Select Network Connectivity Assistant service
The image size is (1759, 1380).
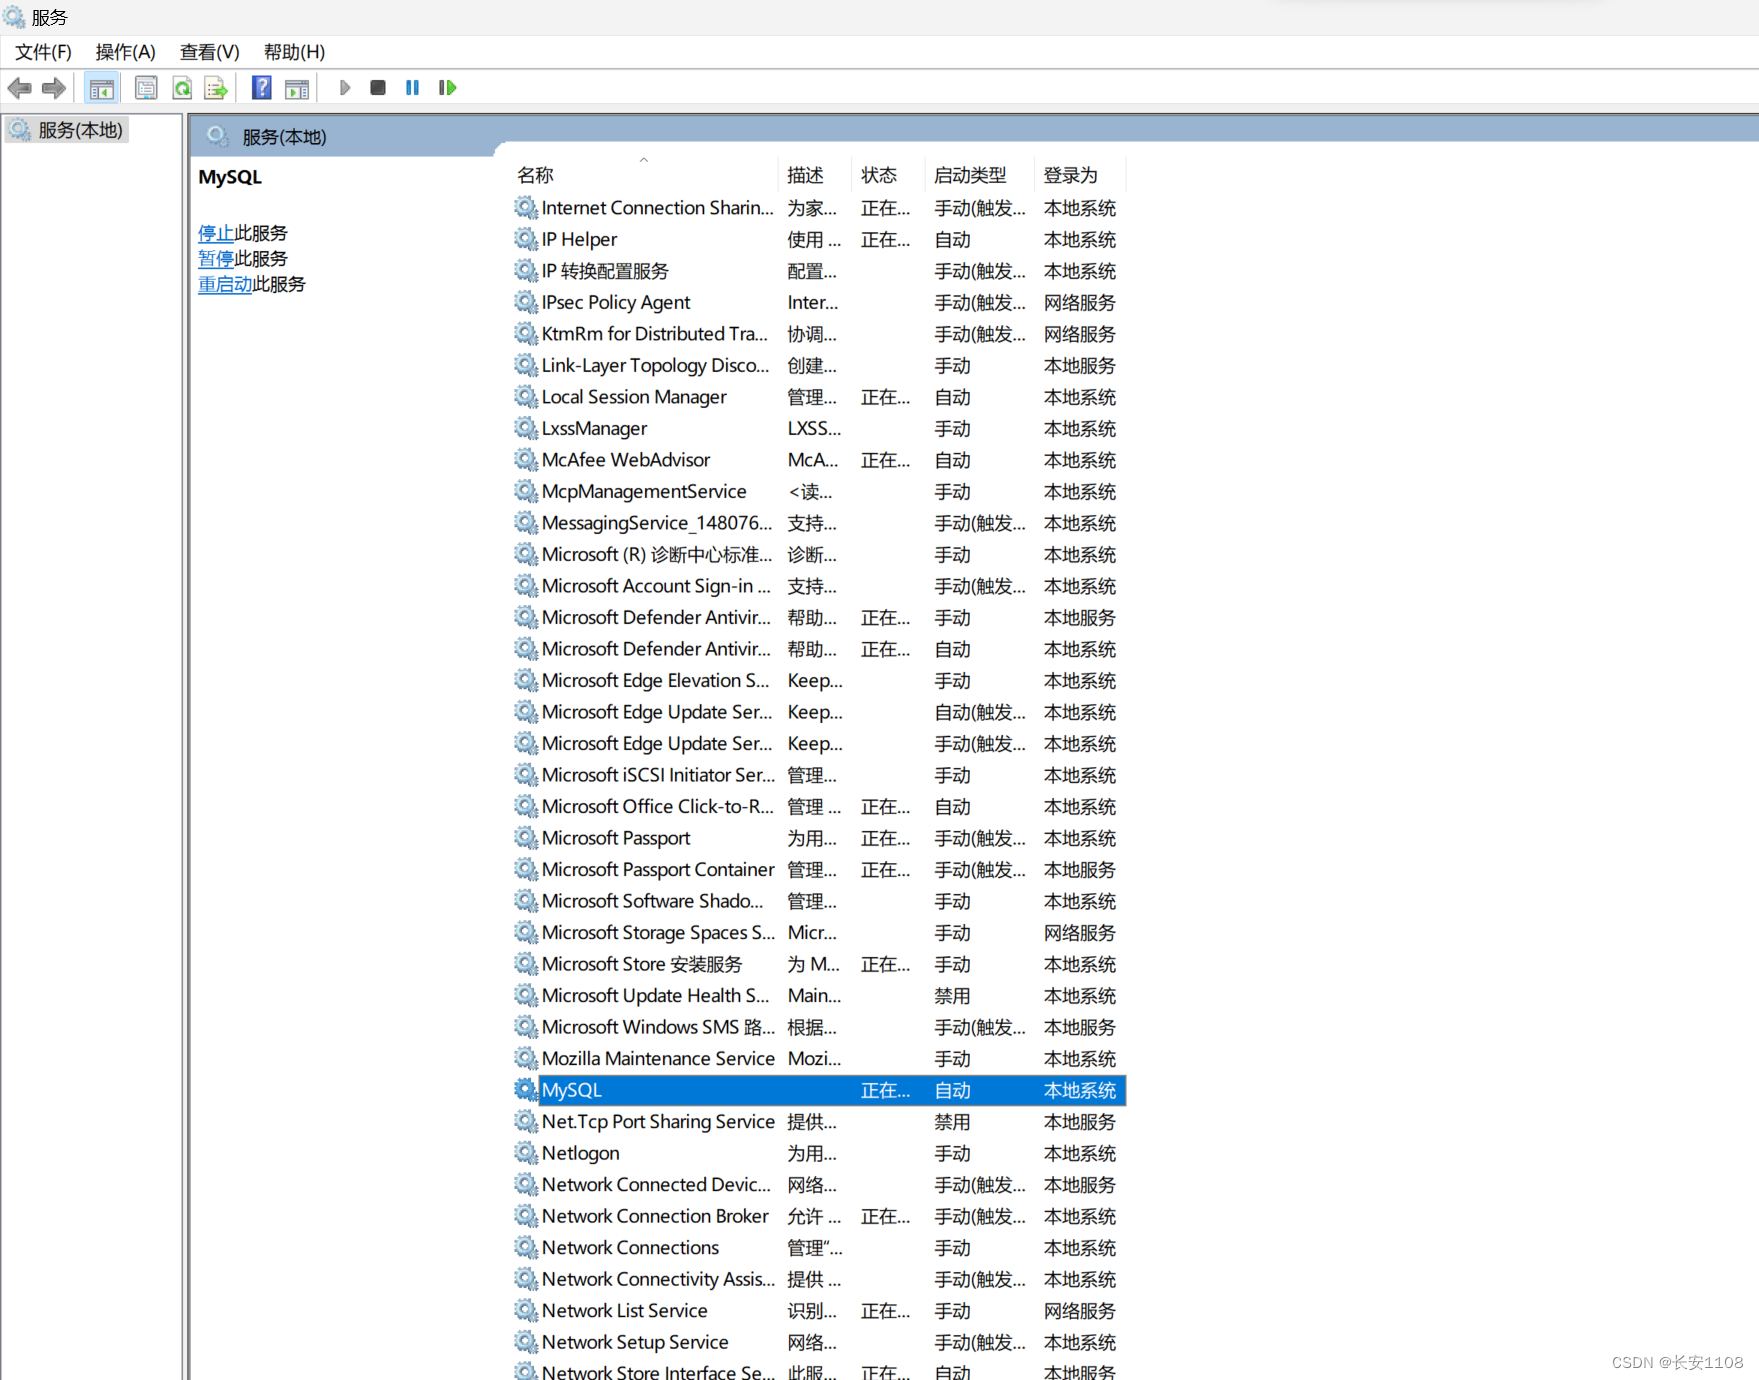(x=820, y=1279)
